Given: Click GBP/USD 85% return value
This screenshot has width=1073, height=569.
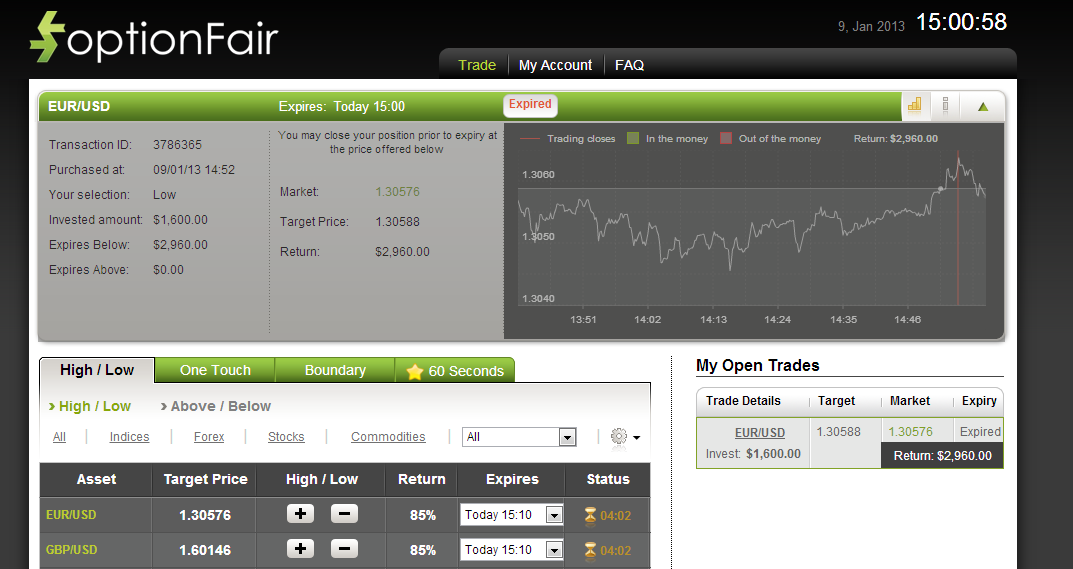Looking at the screenshot, I should [422, 550].
